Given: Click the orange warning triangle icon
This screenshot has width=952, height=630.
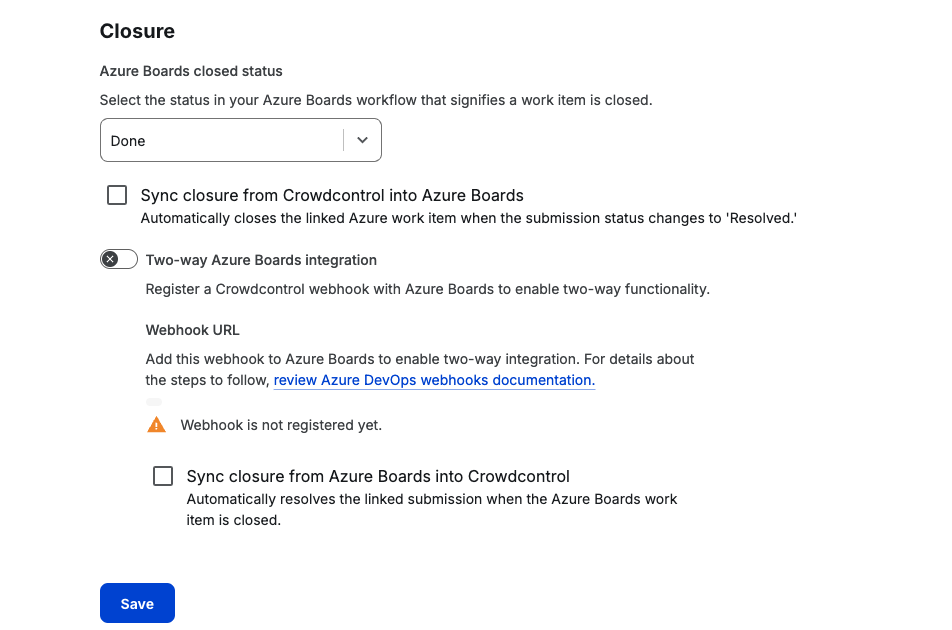Looking at the screenshot, I should click(x=156, y=425).
